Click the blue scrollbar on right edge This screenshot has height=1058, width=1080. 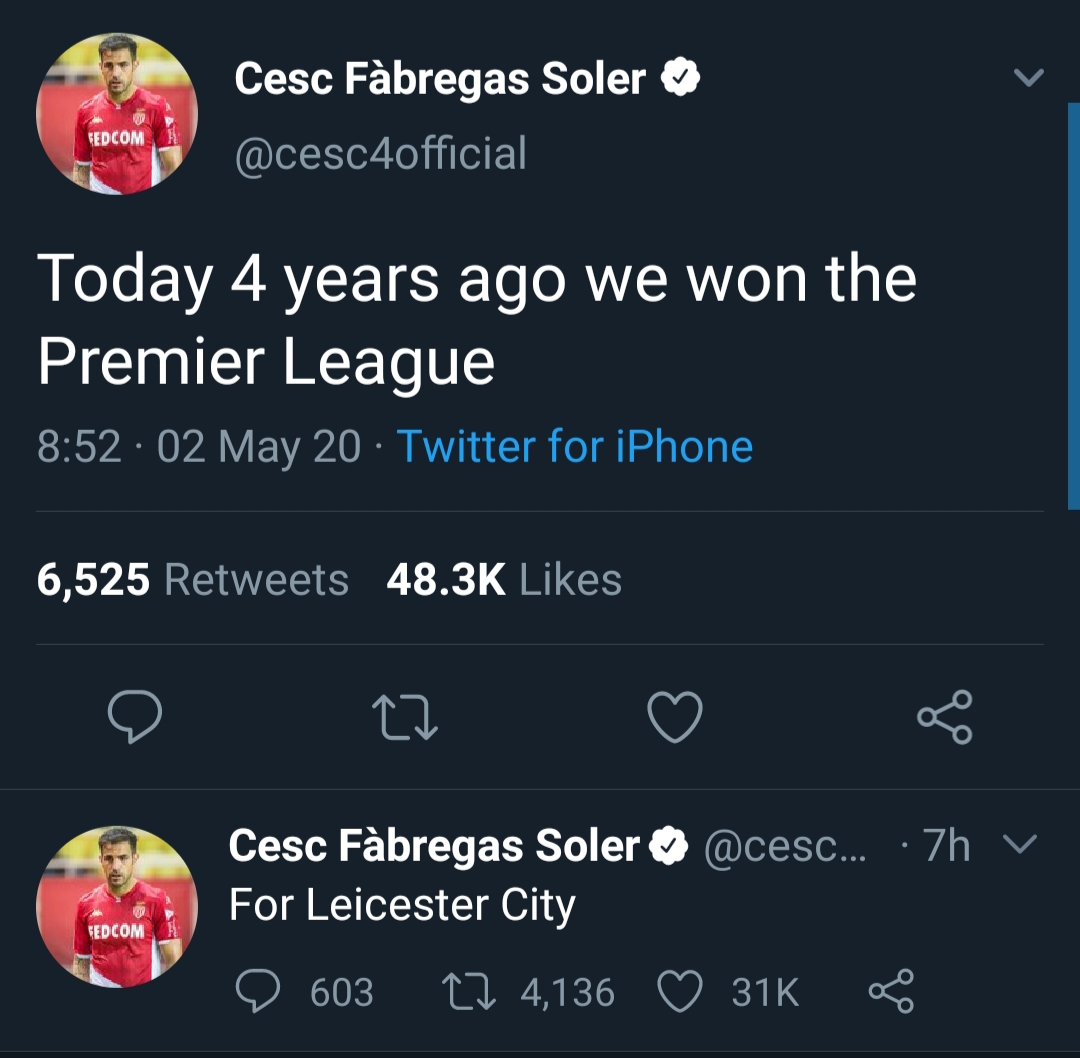tap(1073, 306)
